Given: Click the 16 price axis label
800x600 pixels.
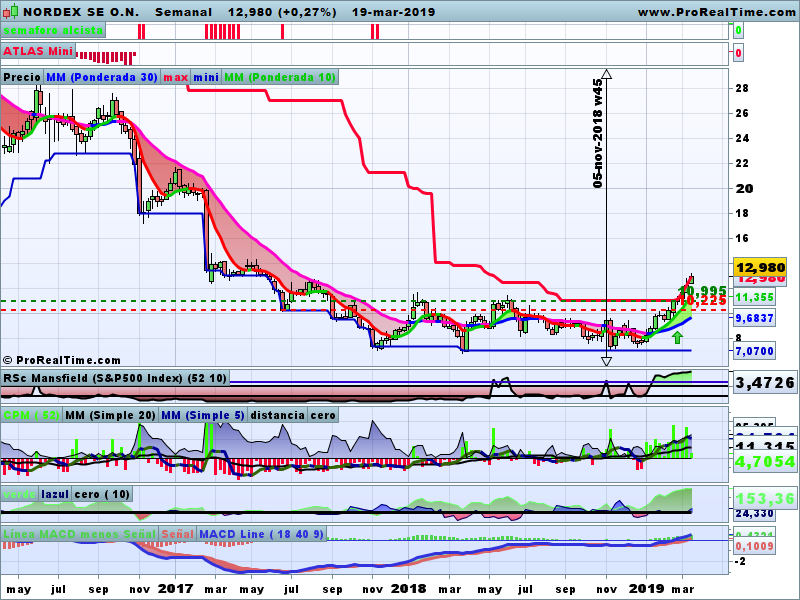Looking at the screenshot, I should tap(742, 238).
